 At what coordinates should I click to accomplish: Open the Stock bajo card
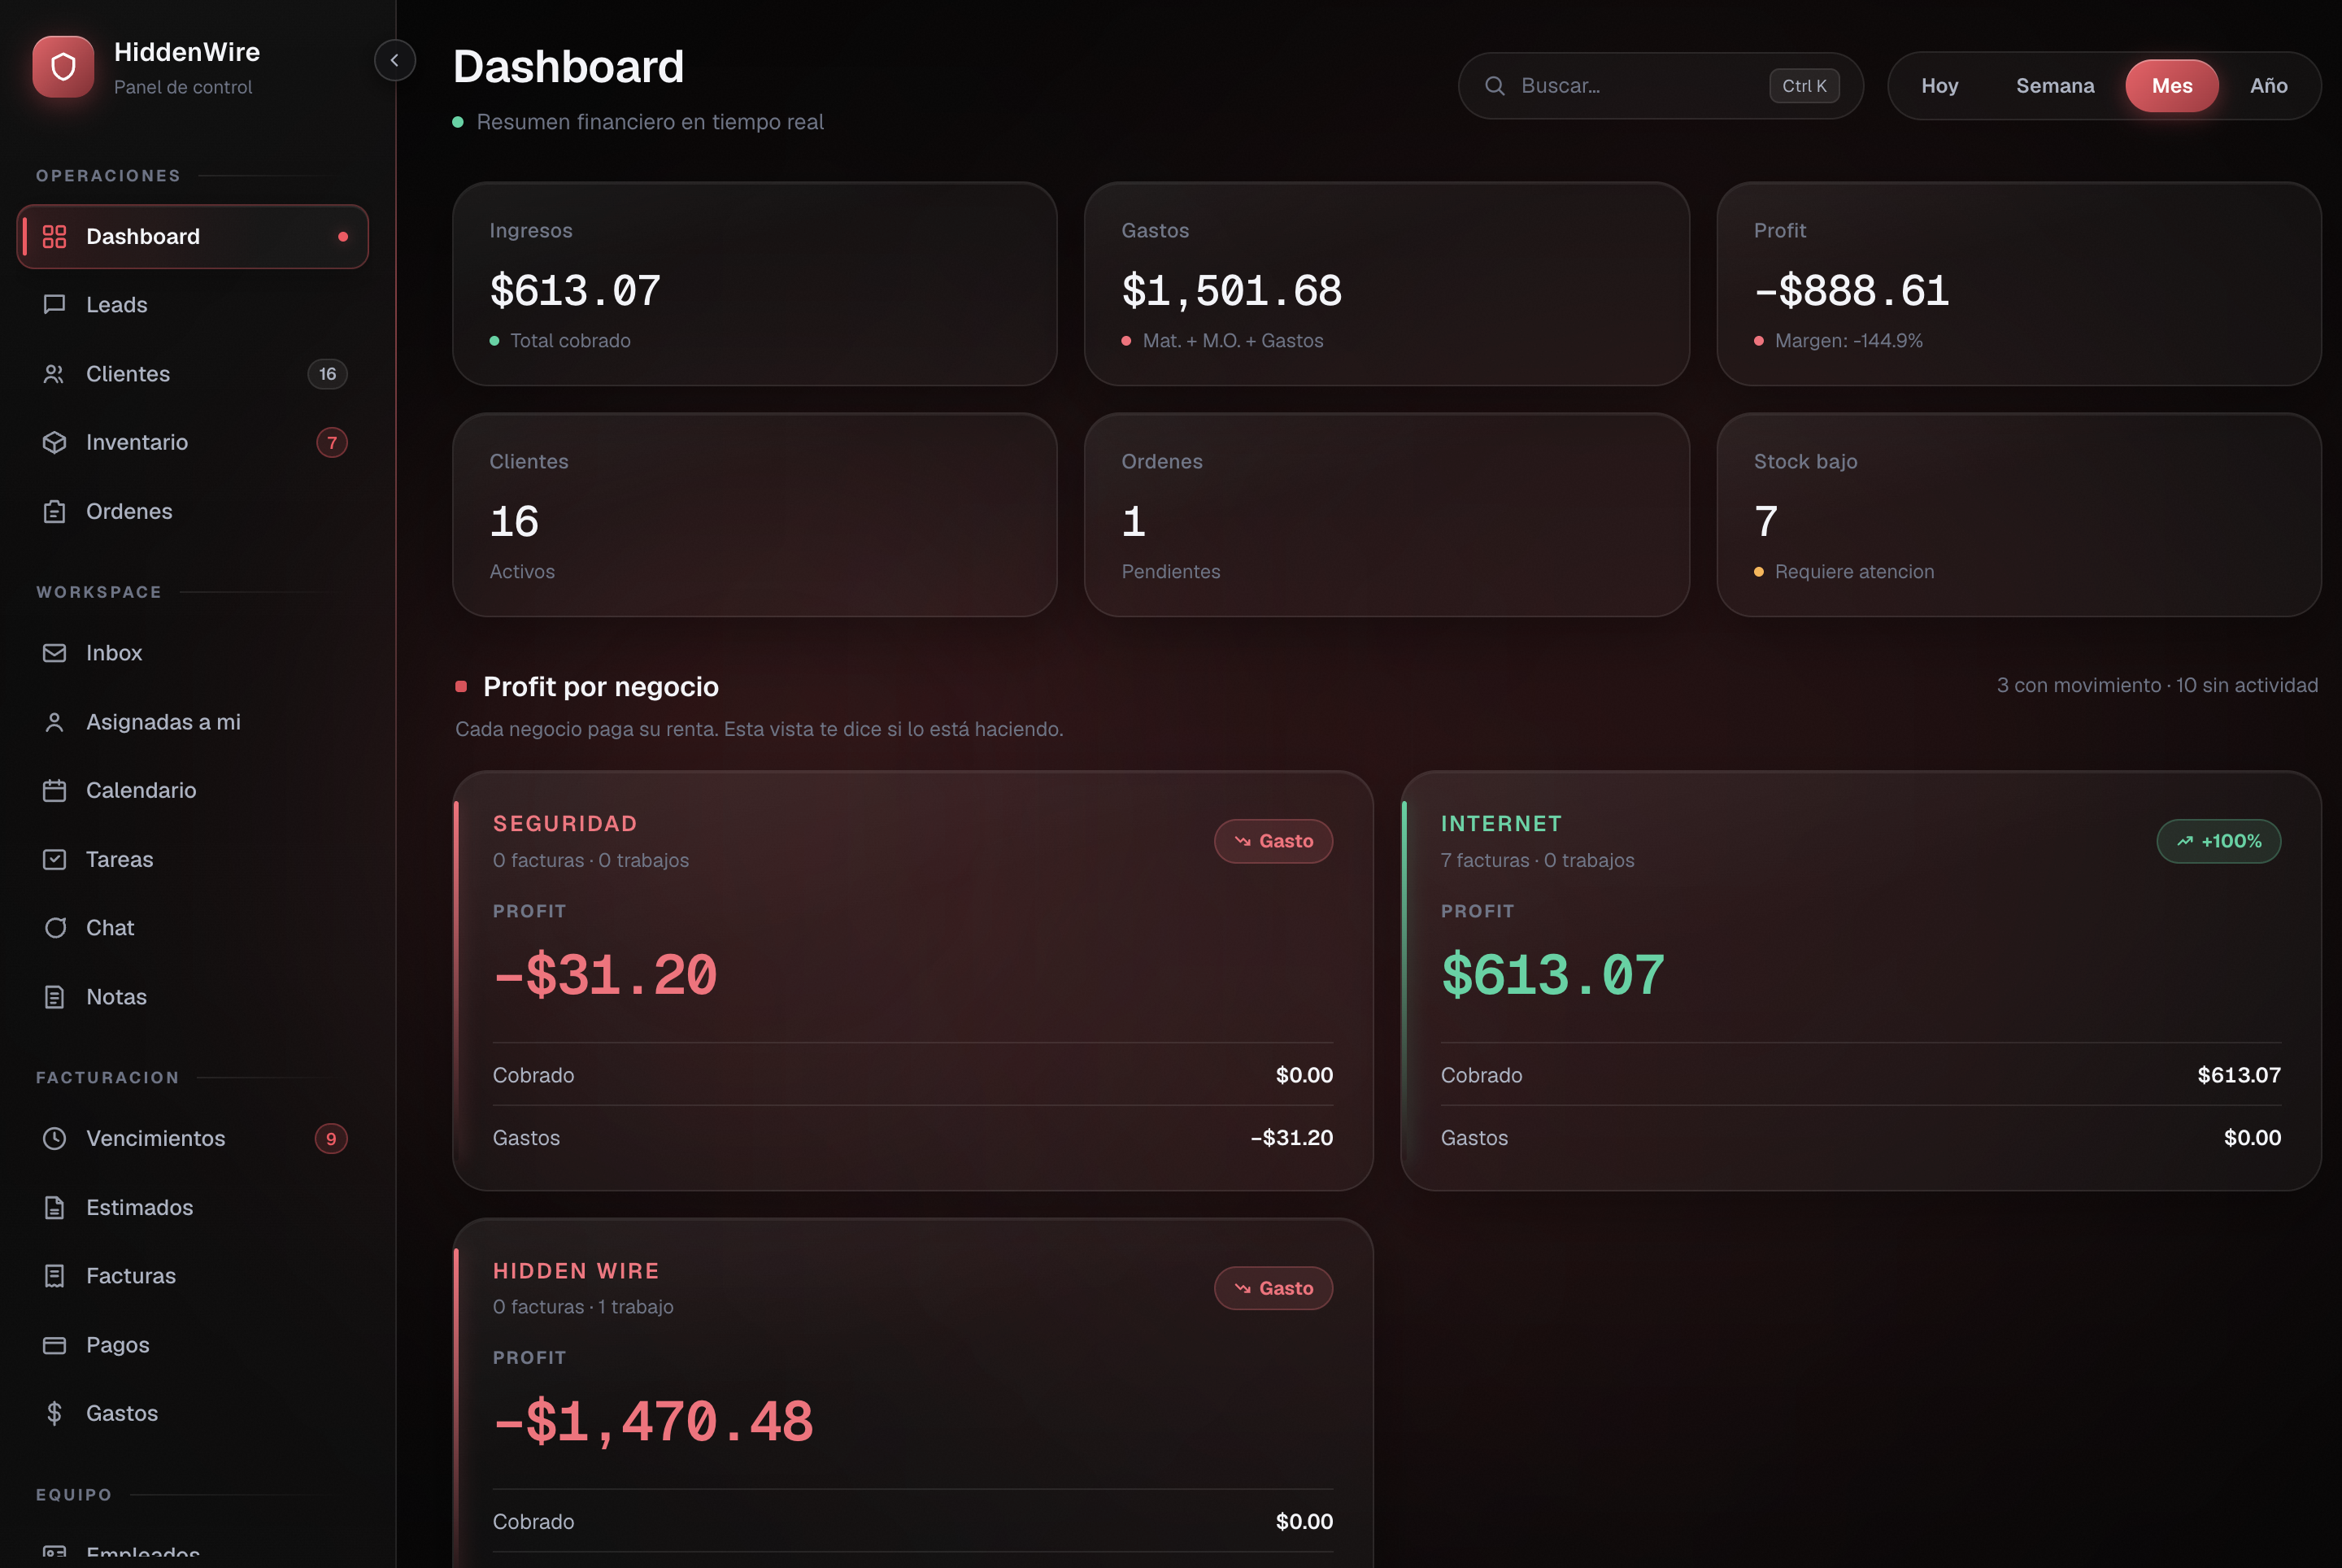2018,515
